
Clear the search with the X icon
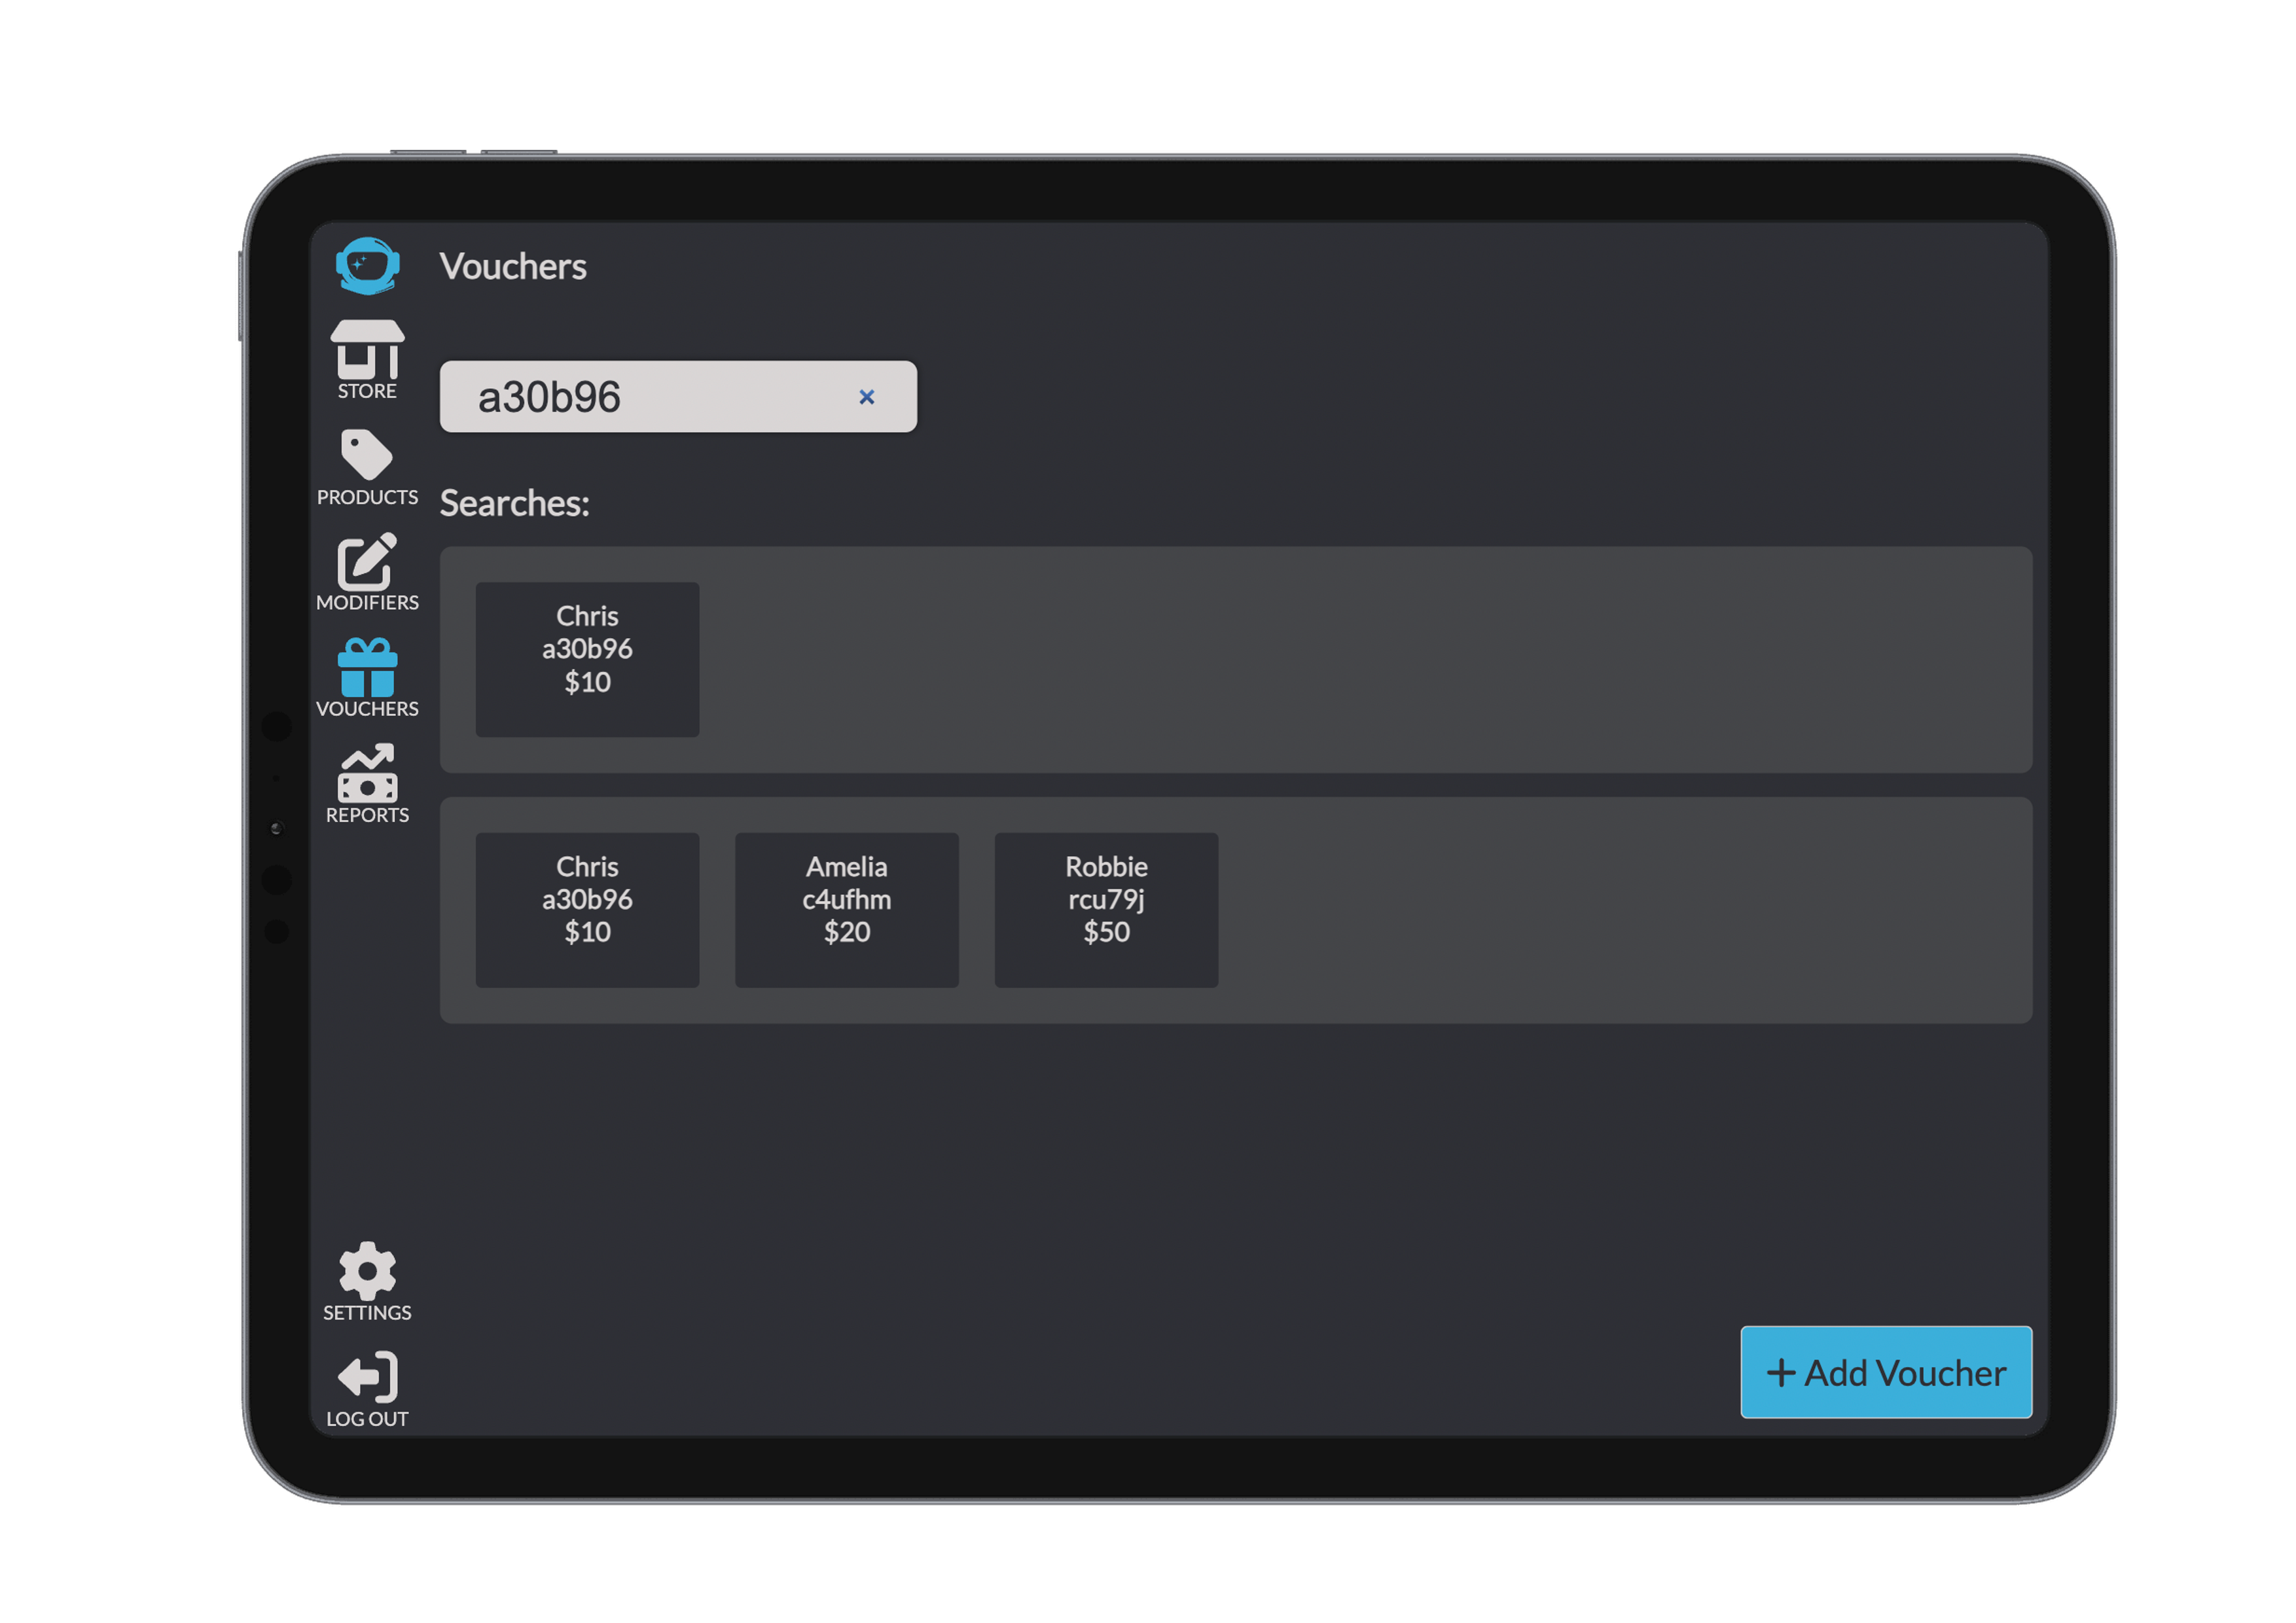click(866, 396)
